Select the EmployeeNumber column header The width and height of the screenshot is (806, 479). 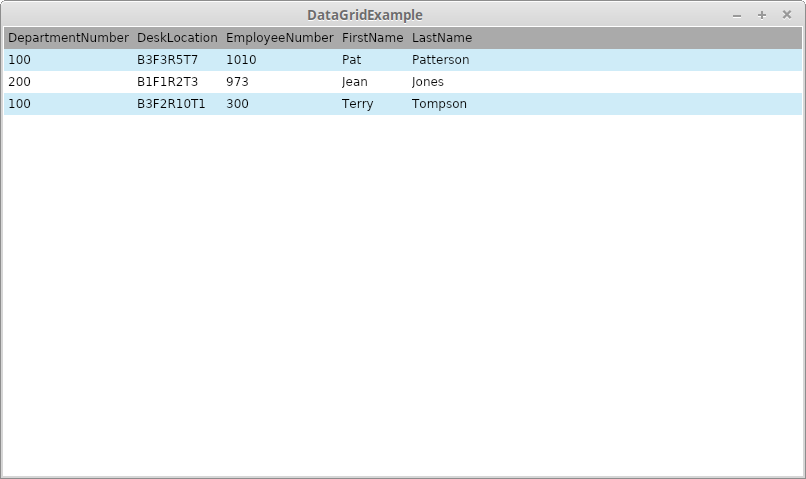(279, 38)
